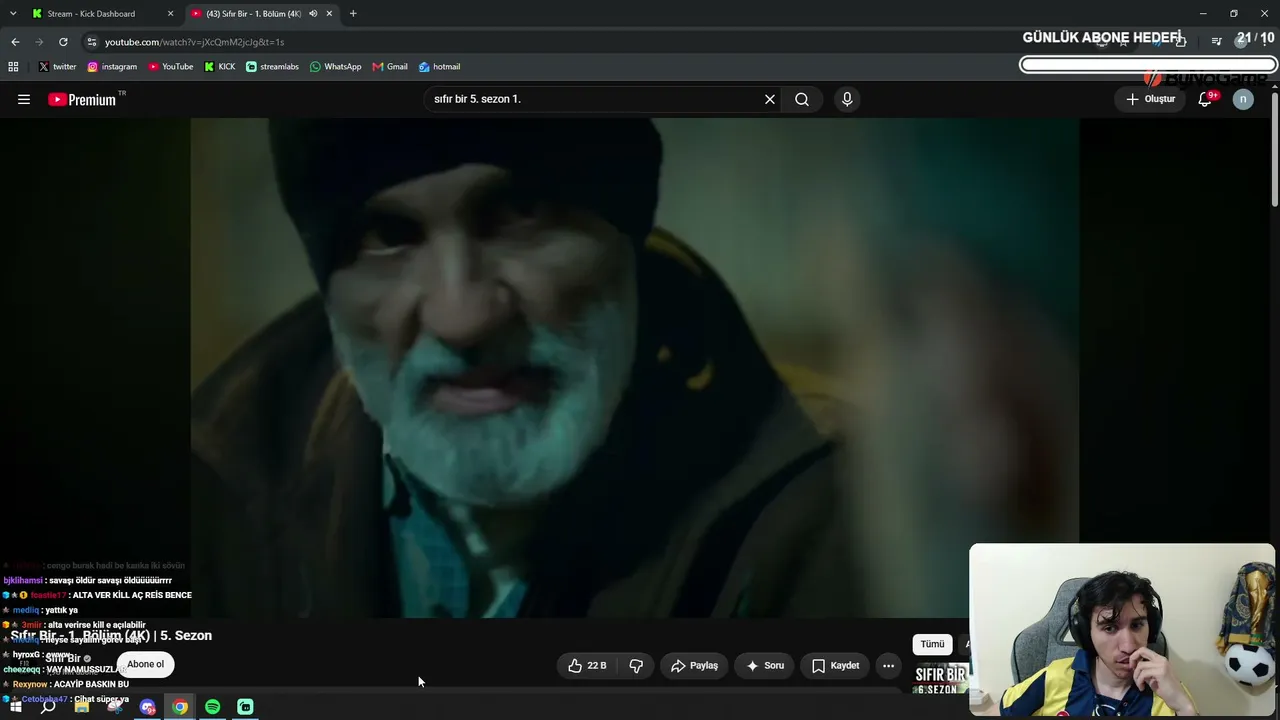
Task: Open the streamlabs bookmark
Action: tap(272, 67)
